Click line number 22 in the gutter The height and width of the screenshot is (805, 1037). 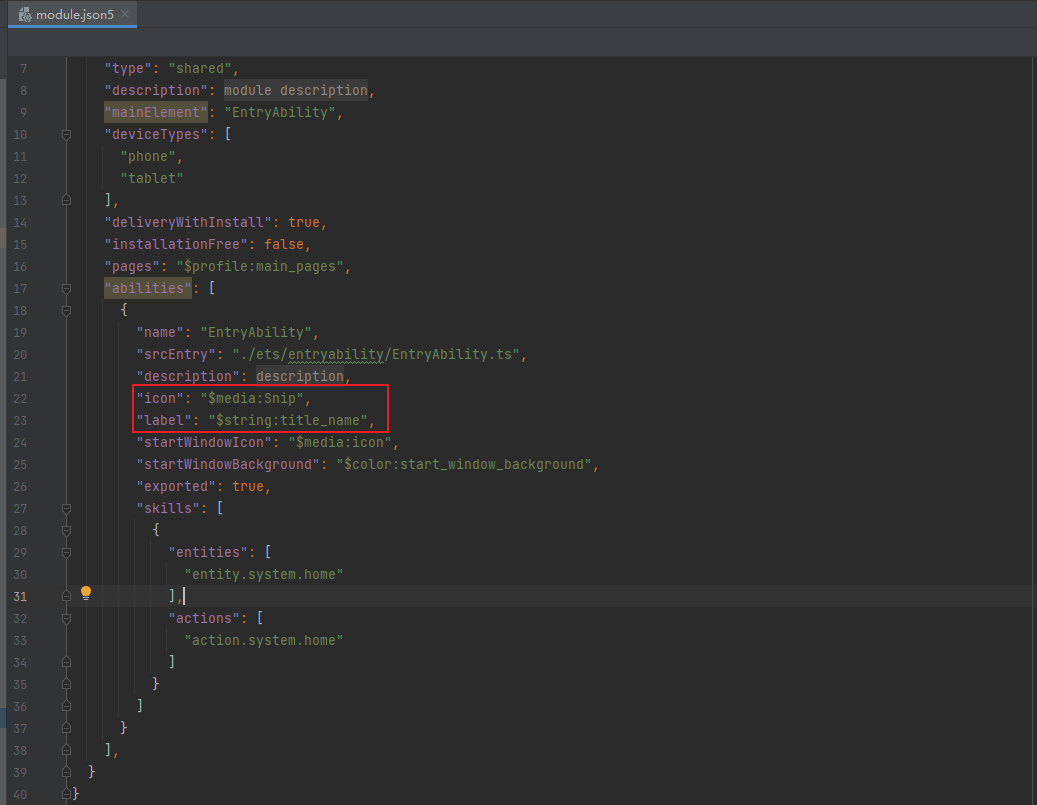[21, 399]
